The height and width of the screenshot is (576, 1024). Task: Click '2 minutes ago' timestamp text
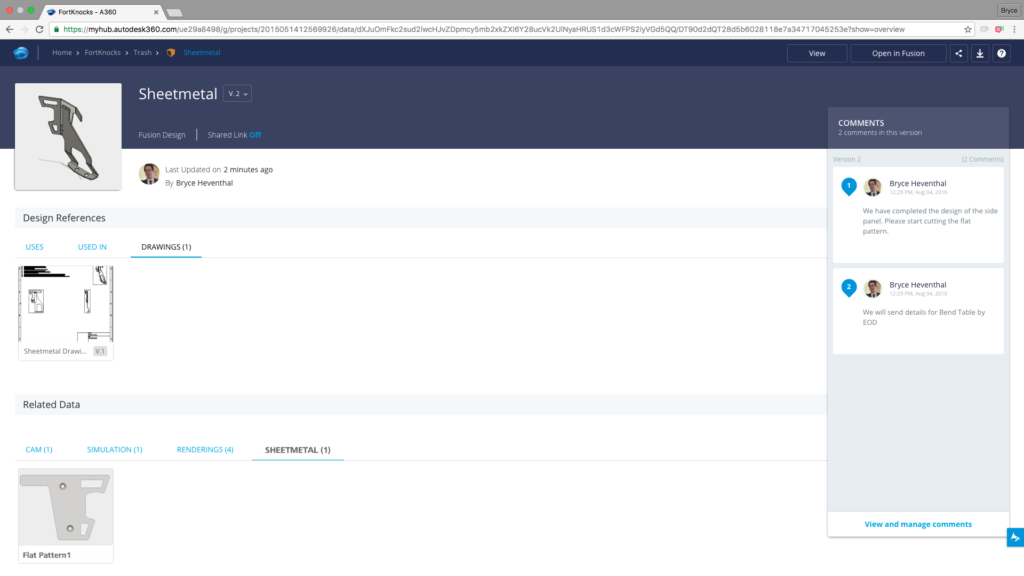[x=248, y=170]
